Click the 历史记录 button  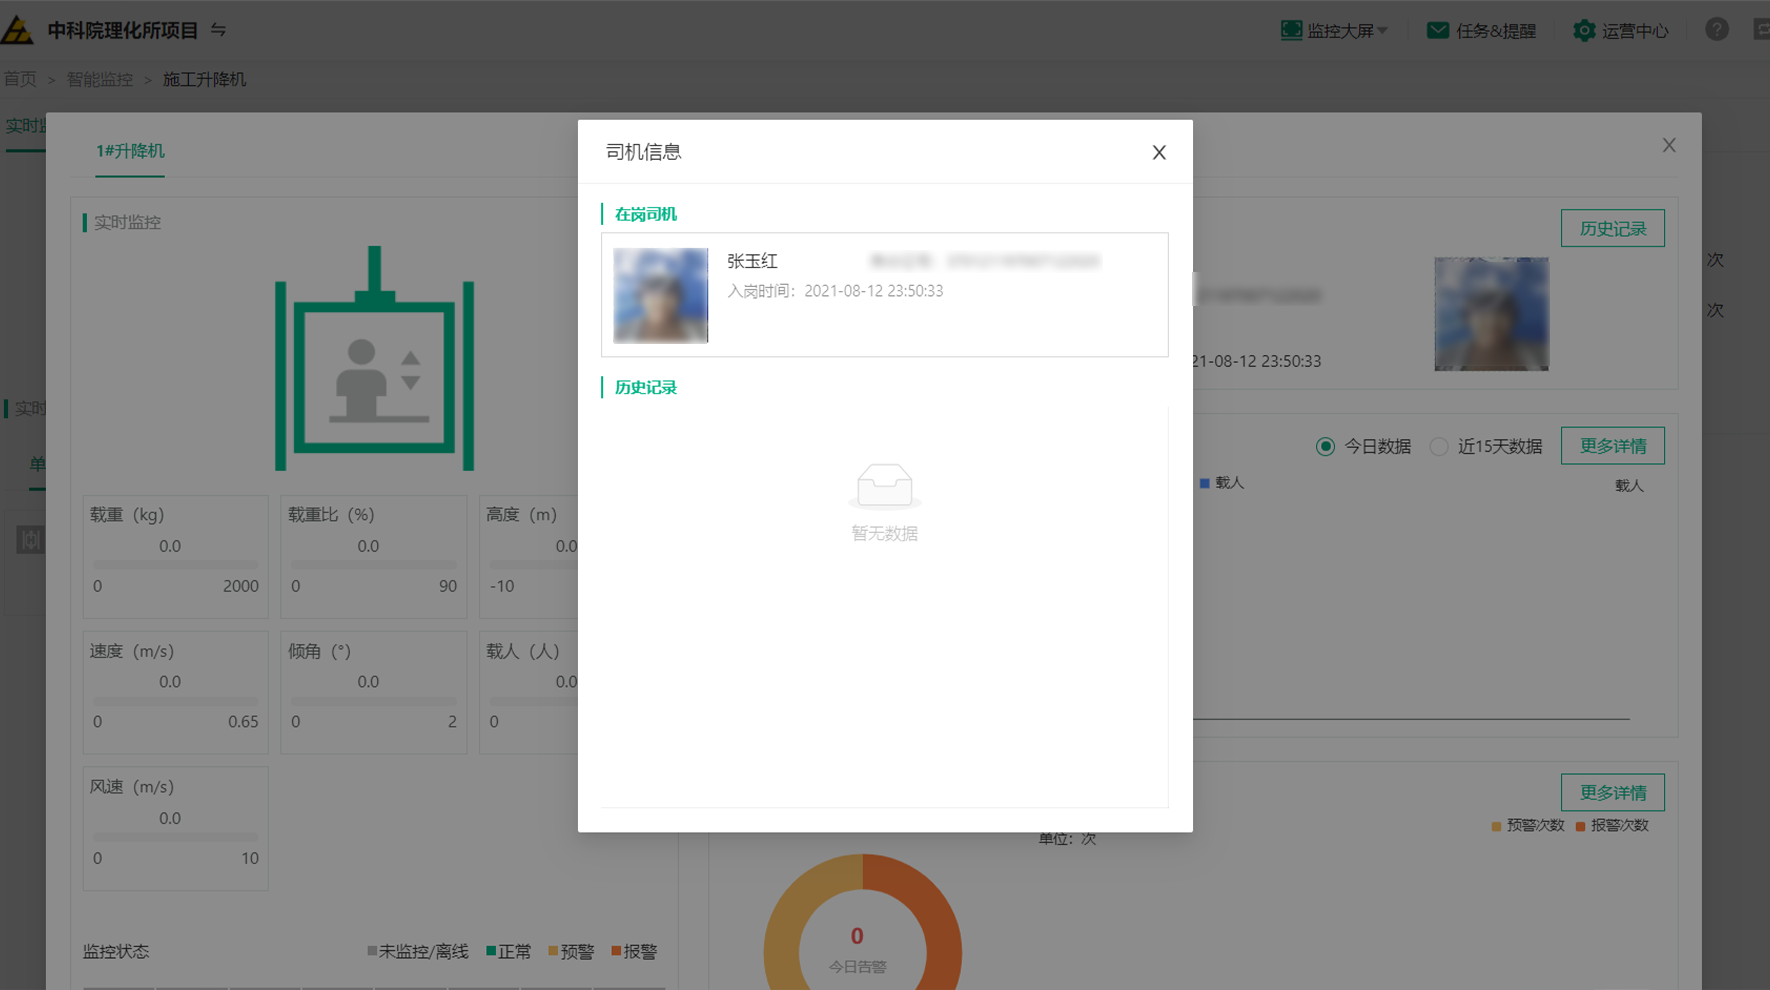tap(1612, 228)
